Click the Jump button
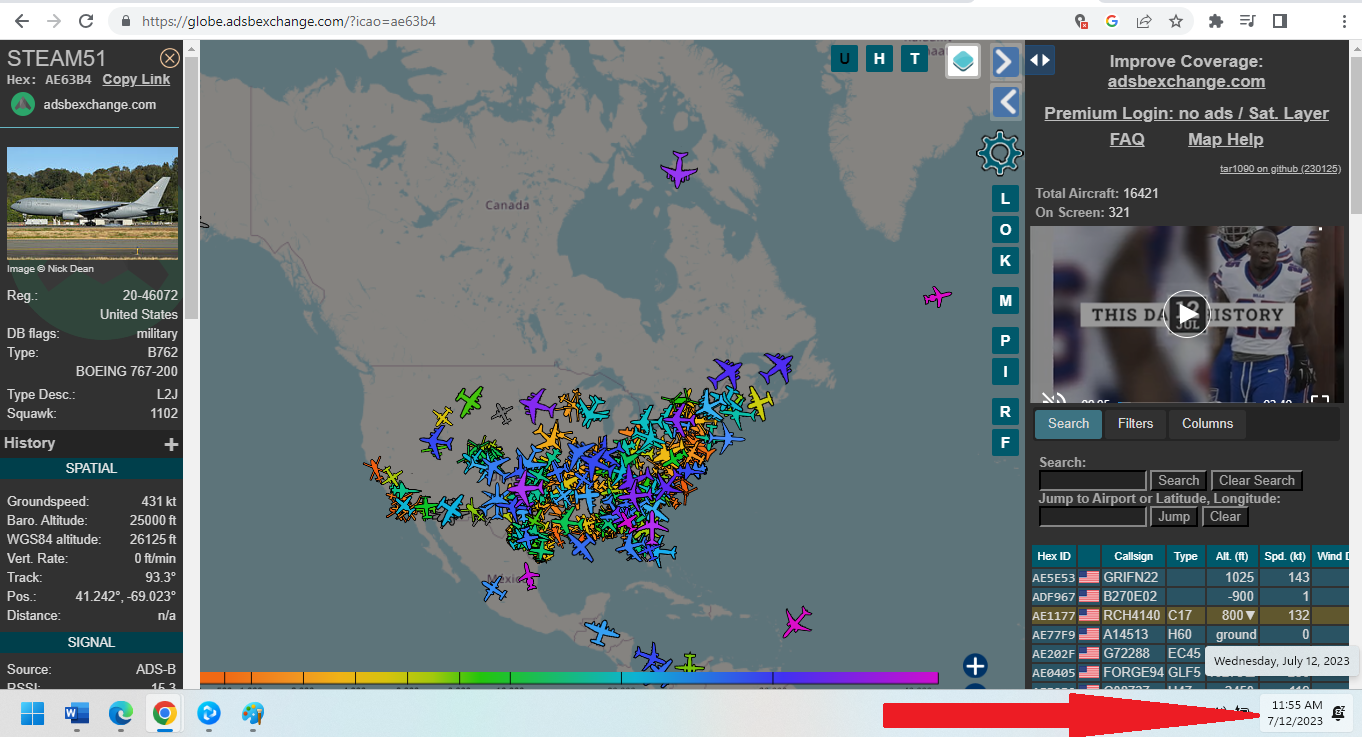This screenshot has height=737, width=1362. [1173, 517]
